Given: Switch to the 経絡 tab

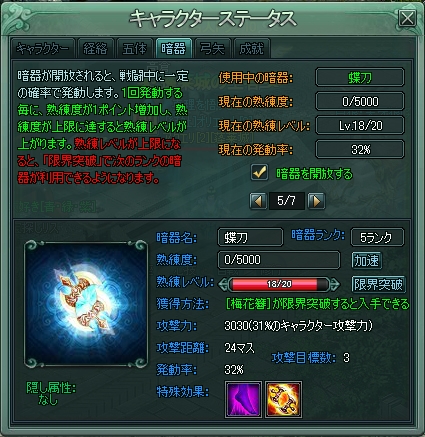Looking at the screenshot, I should click(96, 49).
